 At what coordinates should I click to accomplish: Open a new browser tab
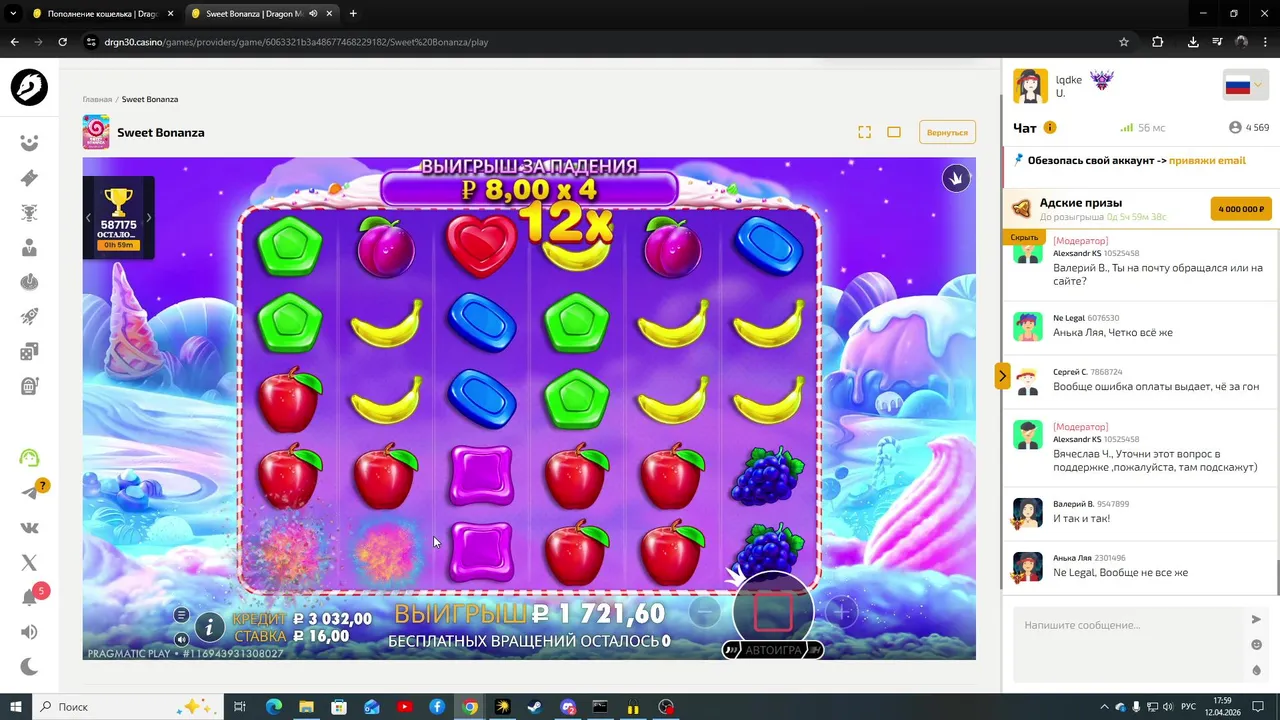[353, 14]
